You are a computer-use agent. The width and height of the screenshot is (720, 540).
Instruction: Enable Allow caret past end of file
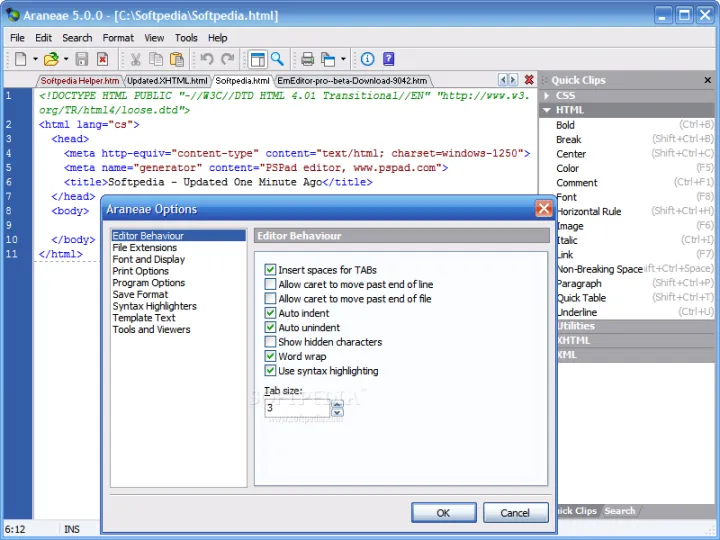click(270, 298)
